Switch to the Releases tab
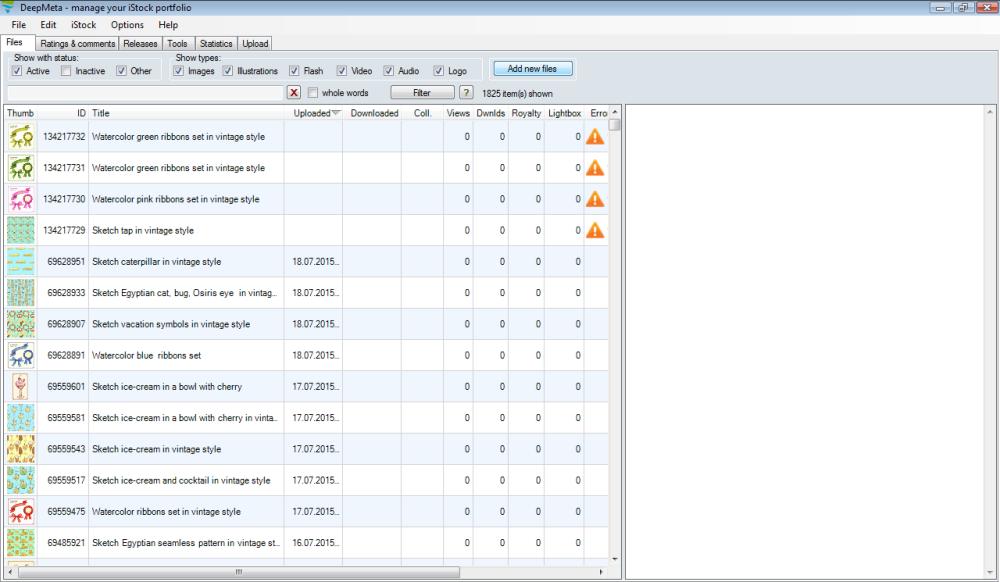This screenshot has width=1000, height=582. (x=140, y=43)
